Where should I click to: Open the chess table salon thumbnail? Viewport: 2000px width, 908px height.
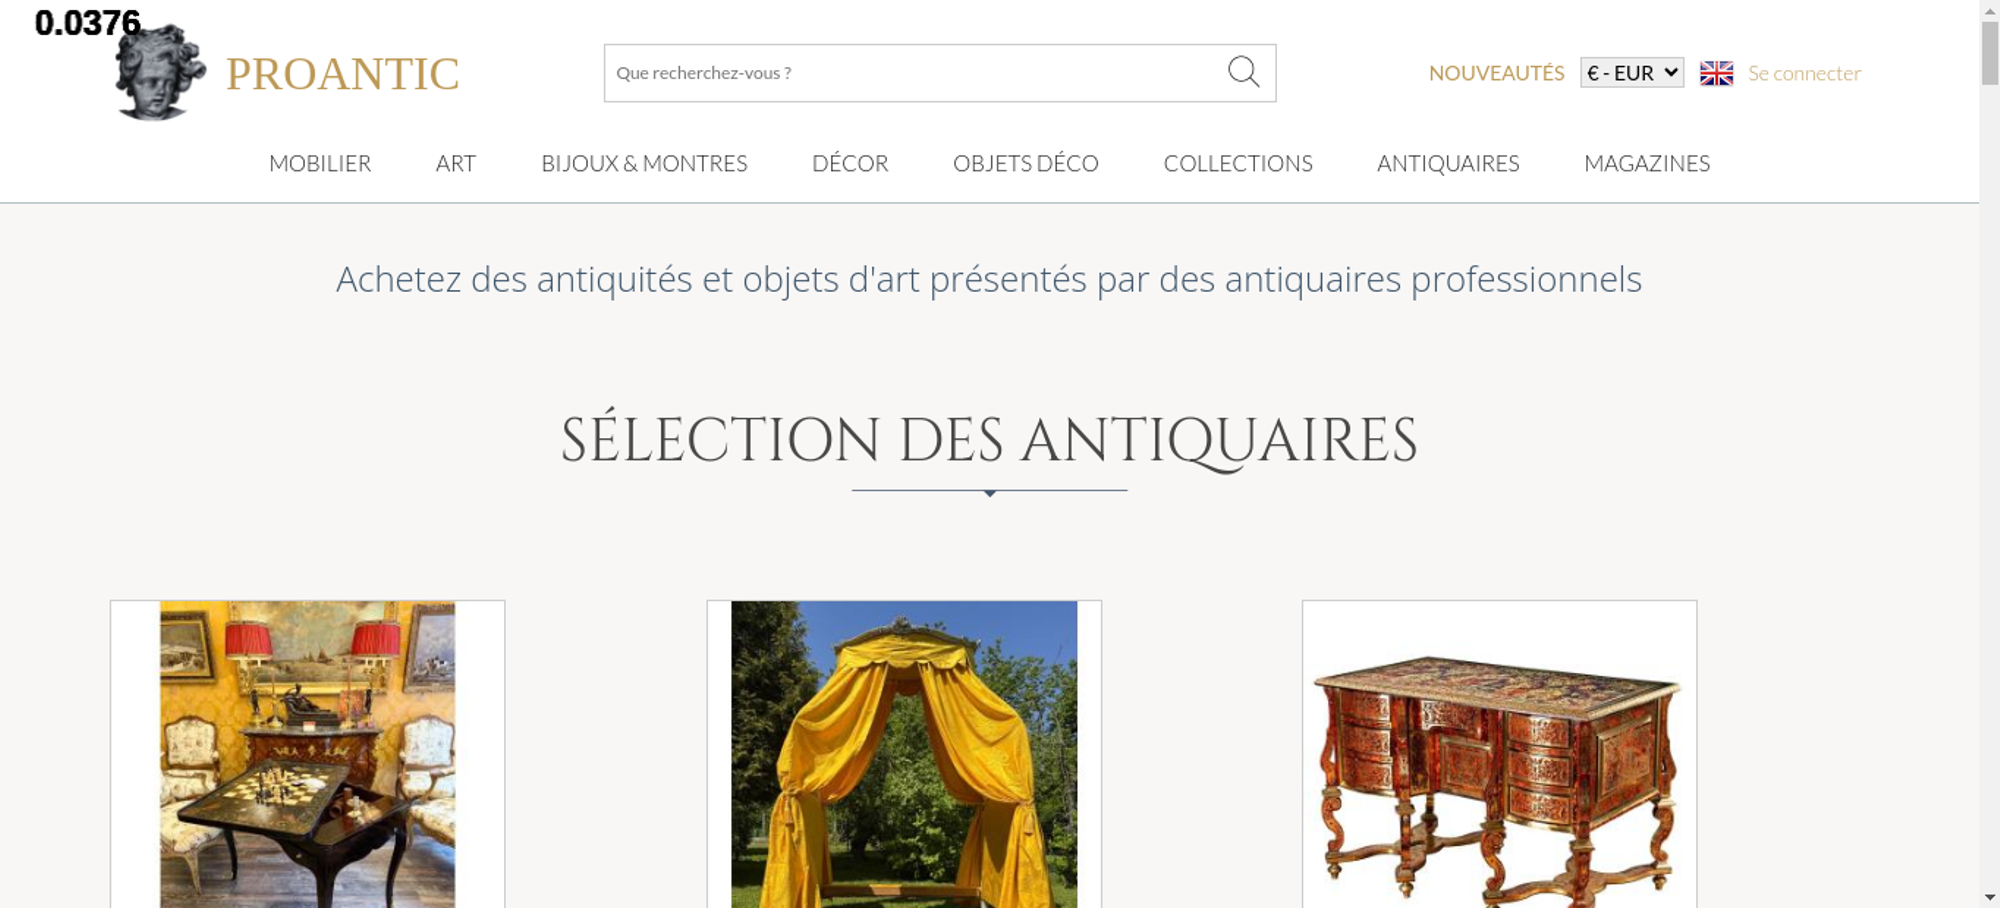(307, 754)
